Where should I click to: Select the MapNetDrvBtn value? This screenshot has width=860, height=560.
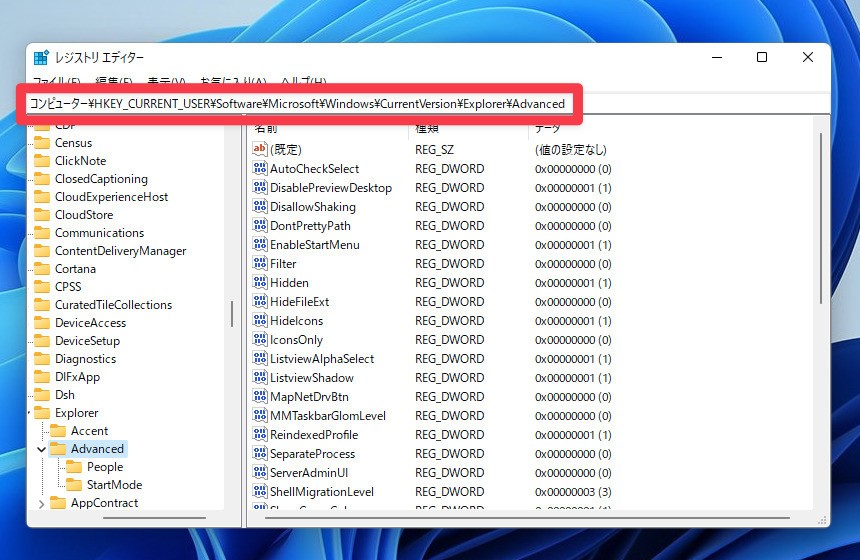click(309, 397)
